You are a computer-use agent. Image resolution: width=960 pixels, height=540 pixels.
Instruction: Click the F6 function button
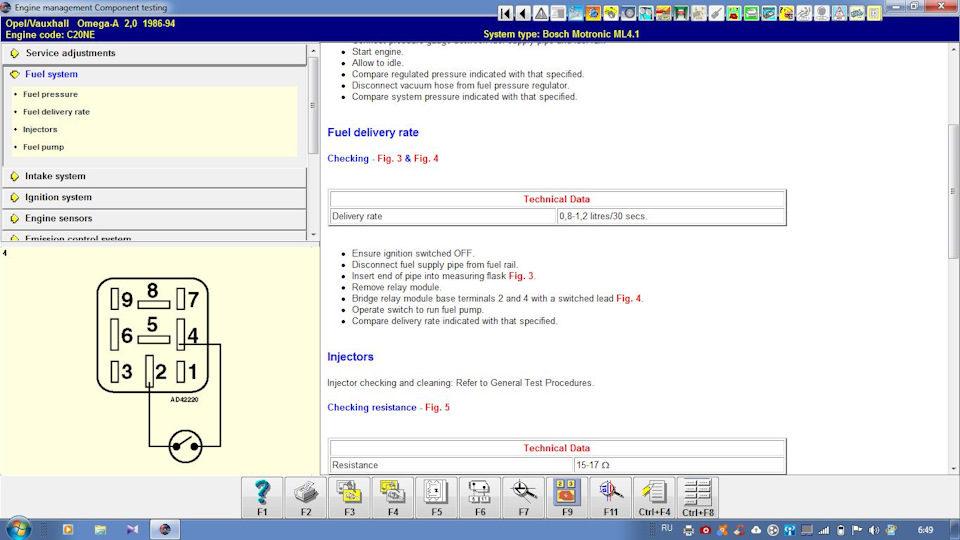(x=480, y=497)
